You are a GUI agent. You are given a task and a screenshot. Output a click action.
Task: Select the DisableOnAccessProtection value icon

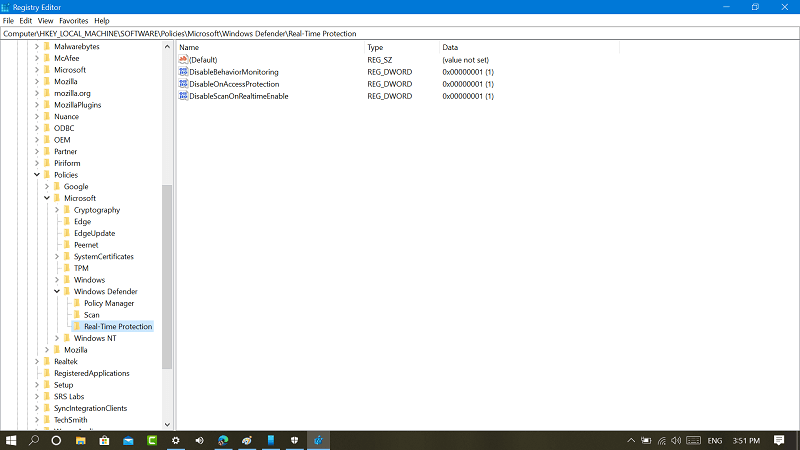[x=183, y=84]
